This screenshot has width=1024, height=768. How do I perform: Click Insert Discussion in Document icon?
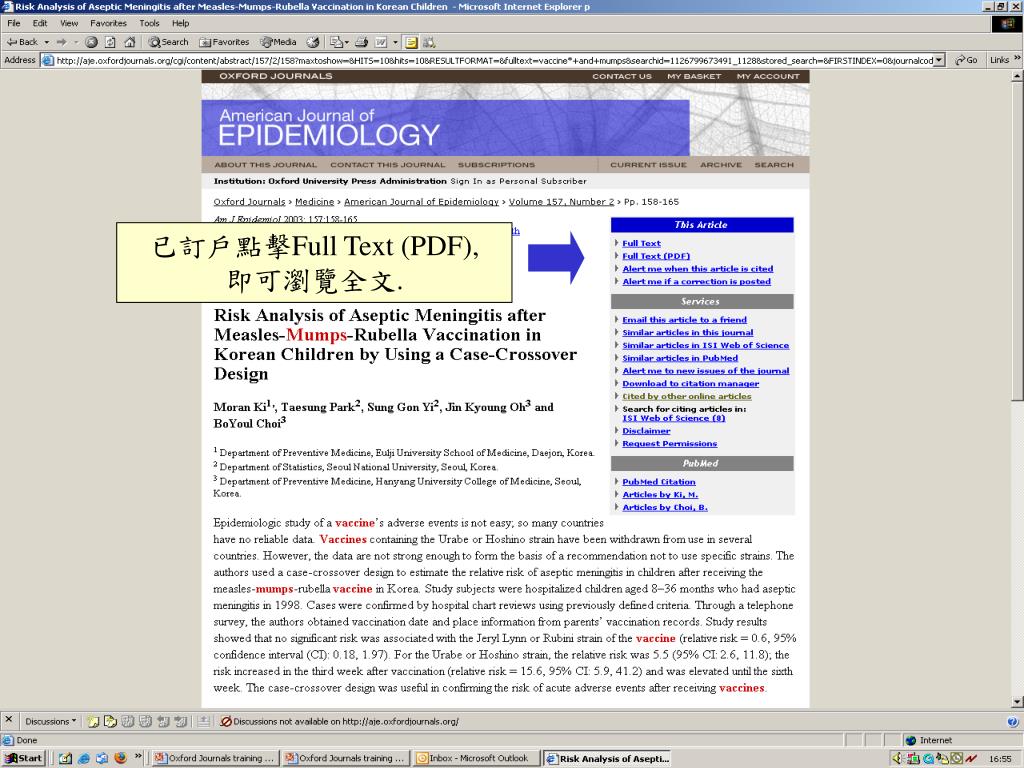[x=93, y=721]
